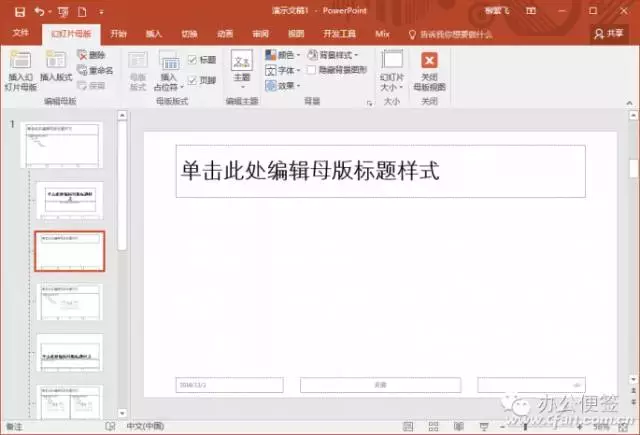Click zoom in plus in status bar
The width and height of the screenshot is (640, 435).
pos(580,427)
